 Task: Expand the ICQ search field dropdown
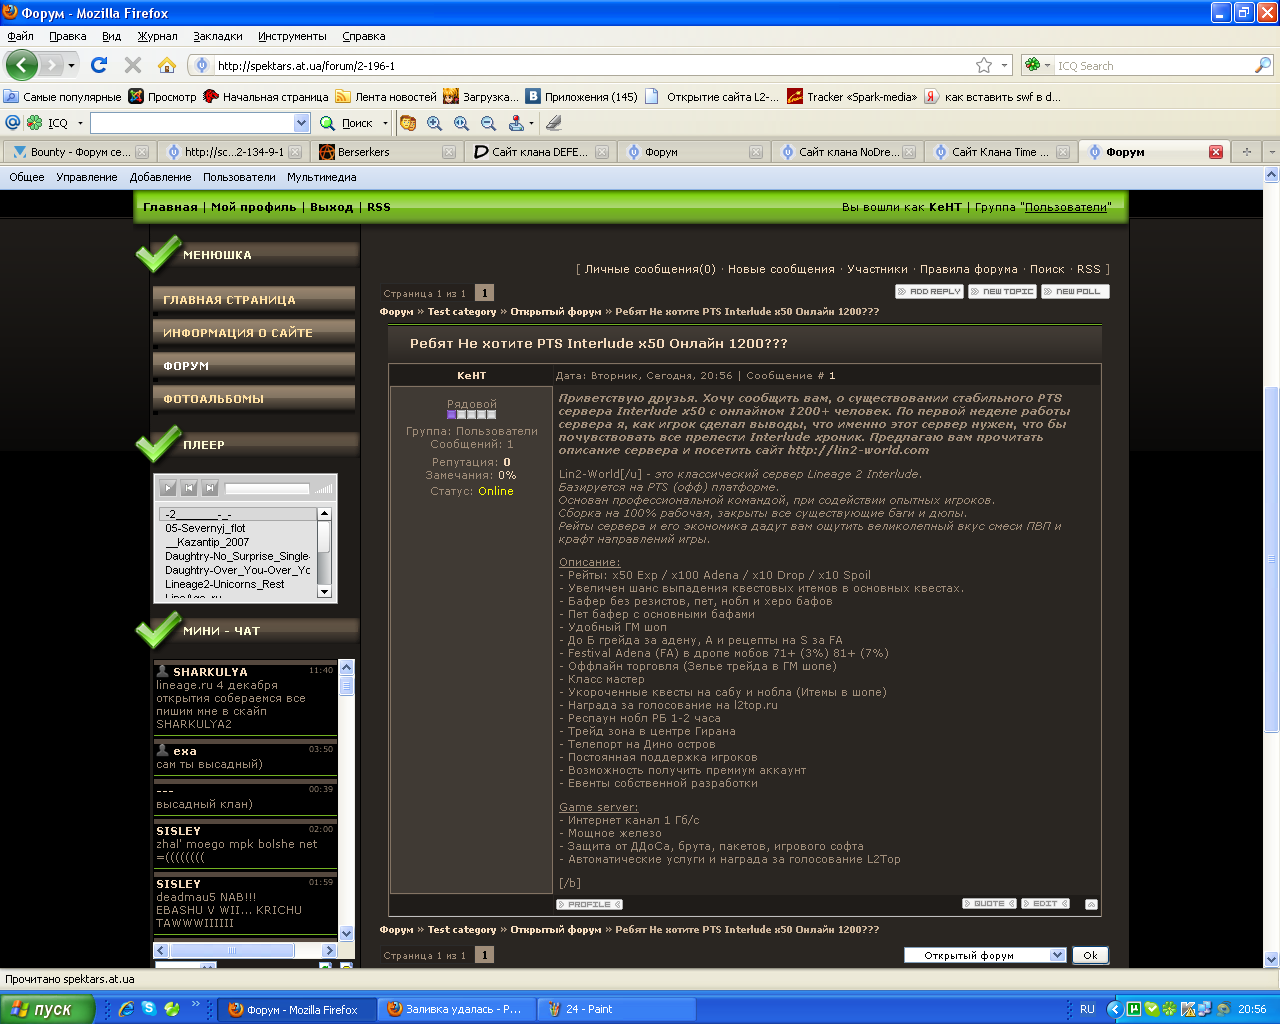pyautogui.click(x=302, y=123)
